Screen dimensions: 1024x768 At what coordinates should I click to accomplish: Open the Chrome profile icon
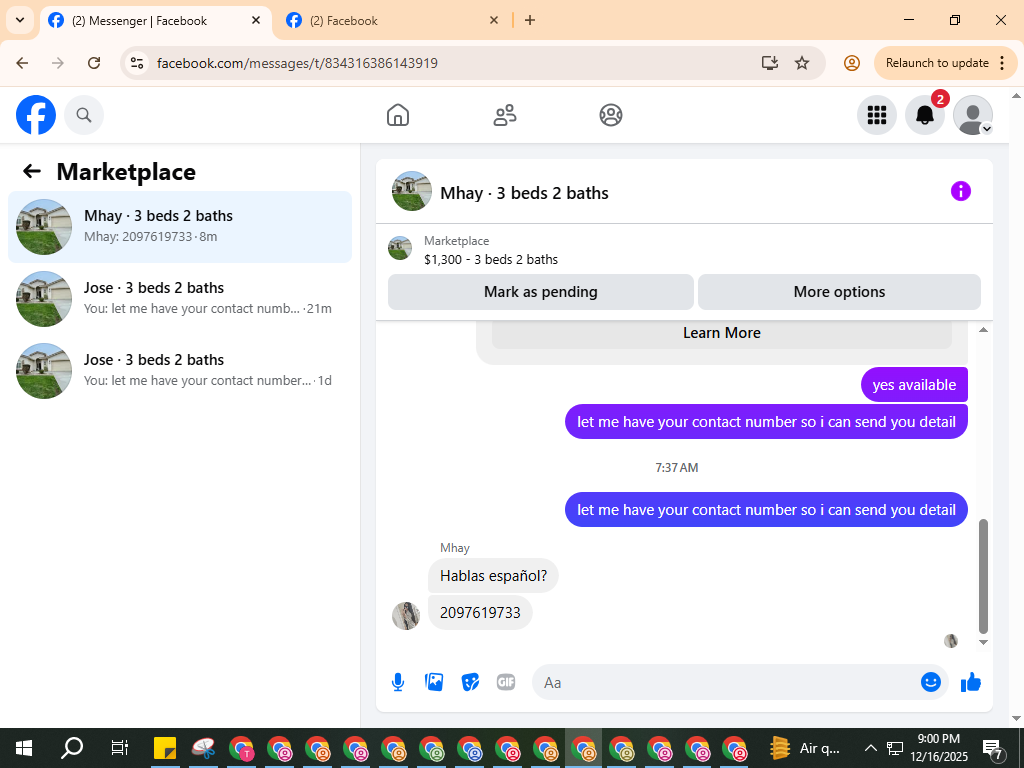[x=852, y=63]
